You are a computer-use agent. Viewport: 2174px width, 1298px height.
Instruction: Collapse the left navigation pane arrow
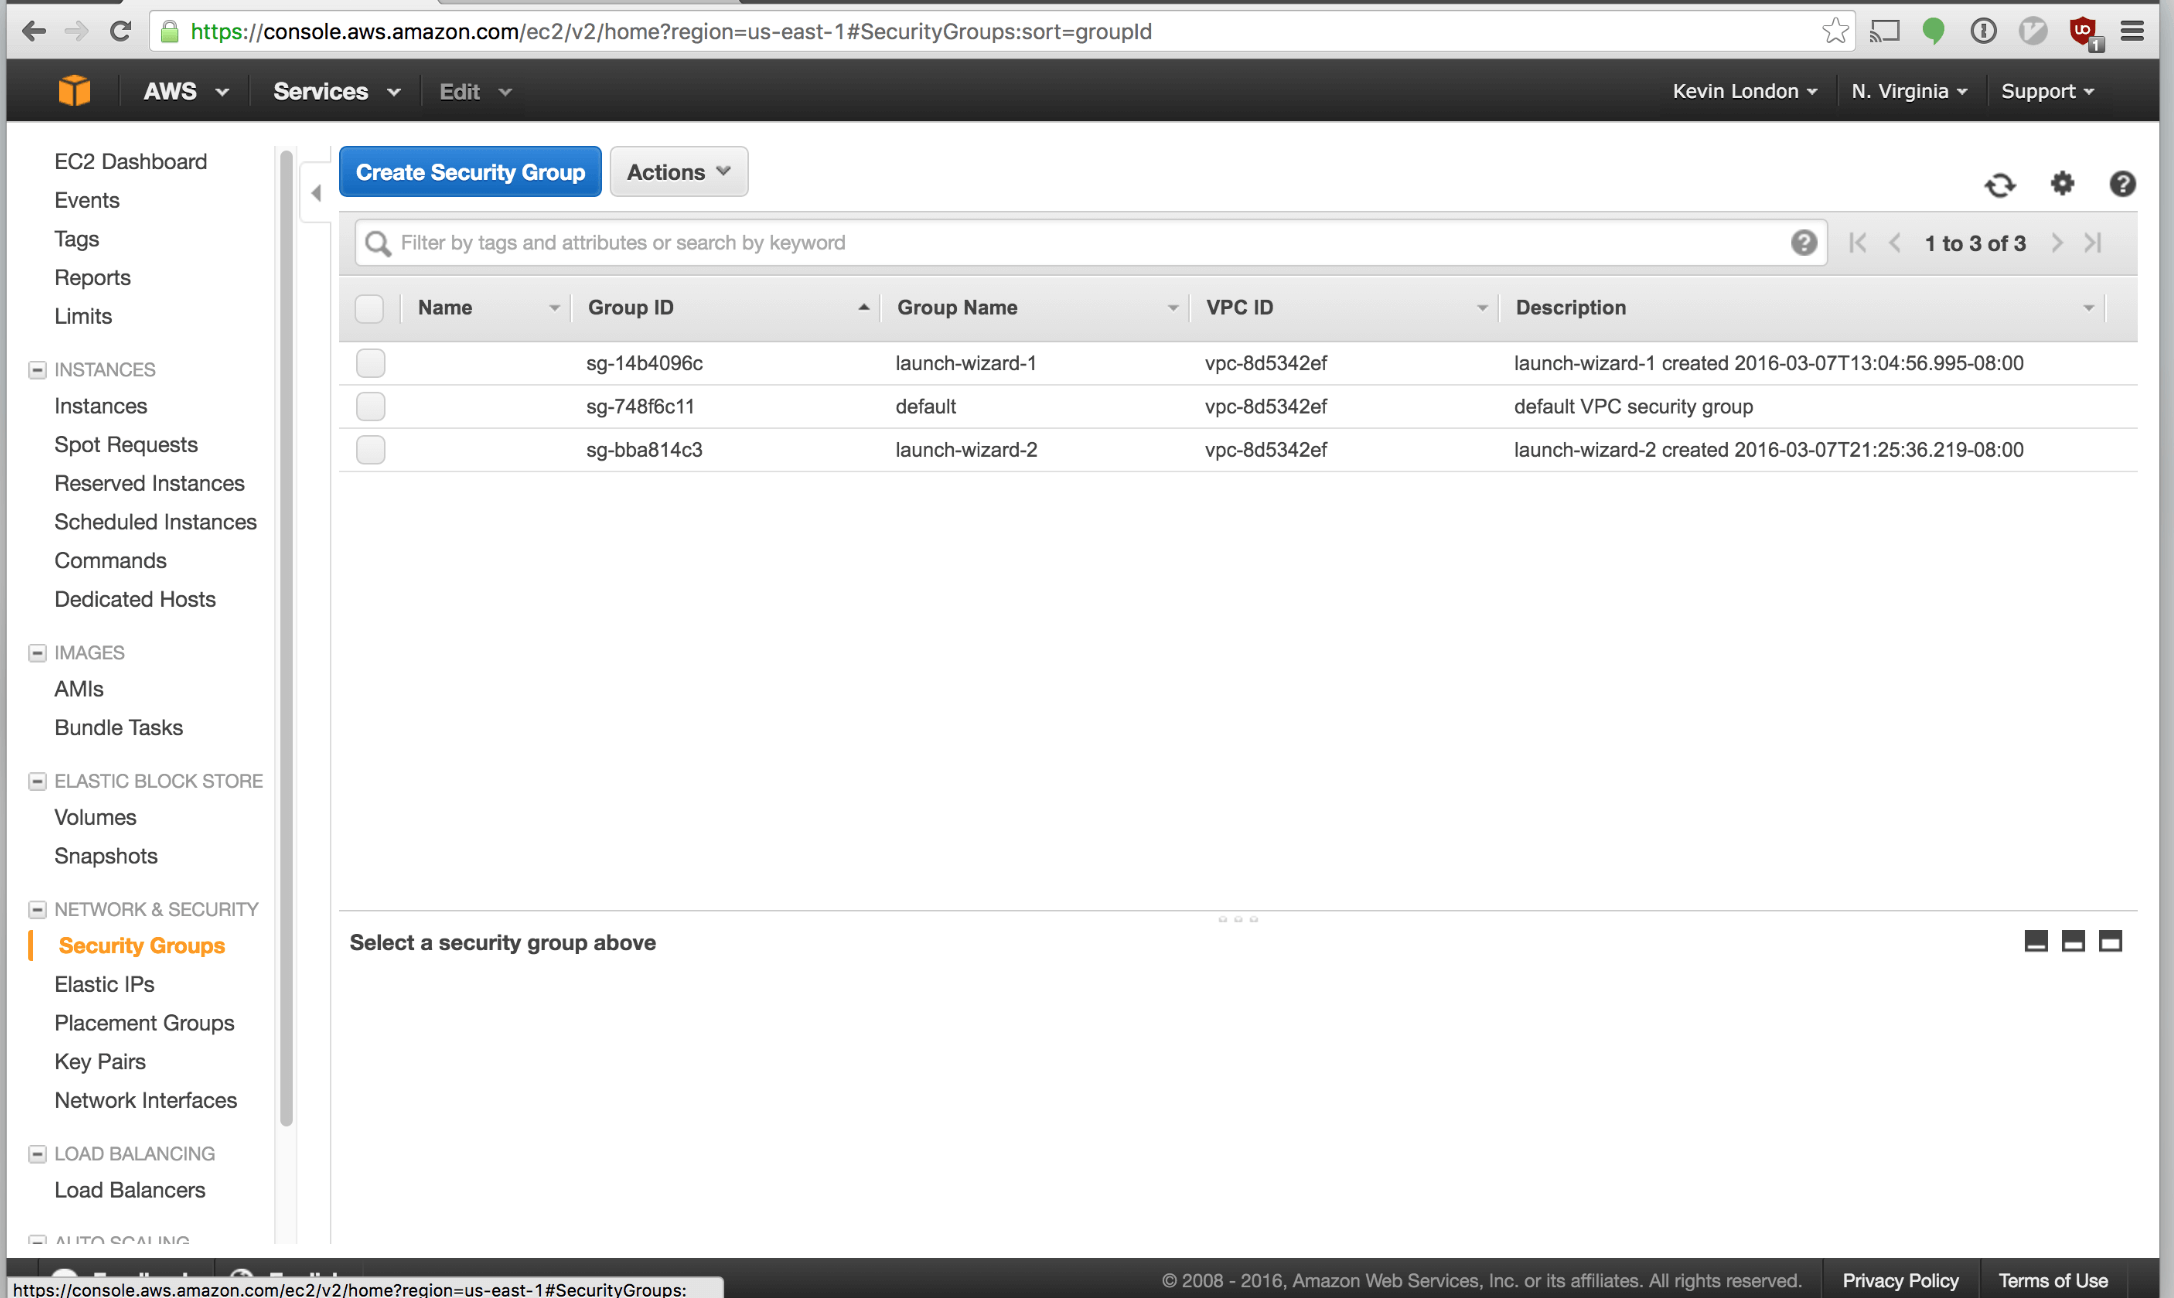[316, 193]
